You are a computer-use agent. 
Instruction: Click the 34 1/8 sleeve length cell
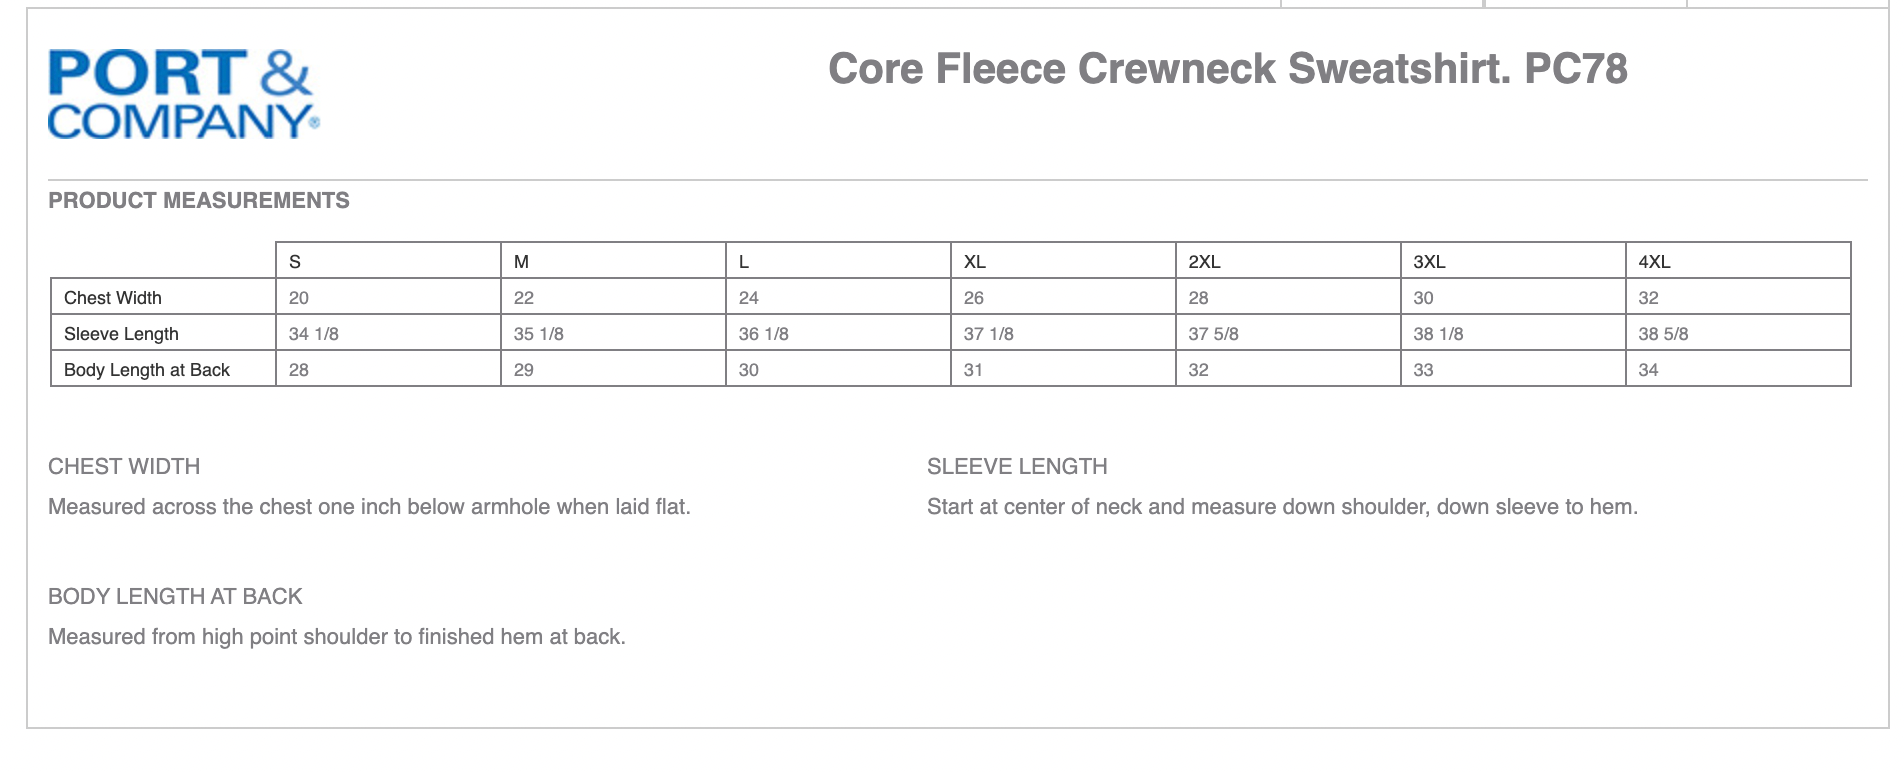[314, 334]
